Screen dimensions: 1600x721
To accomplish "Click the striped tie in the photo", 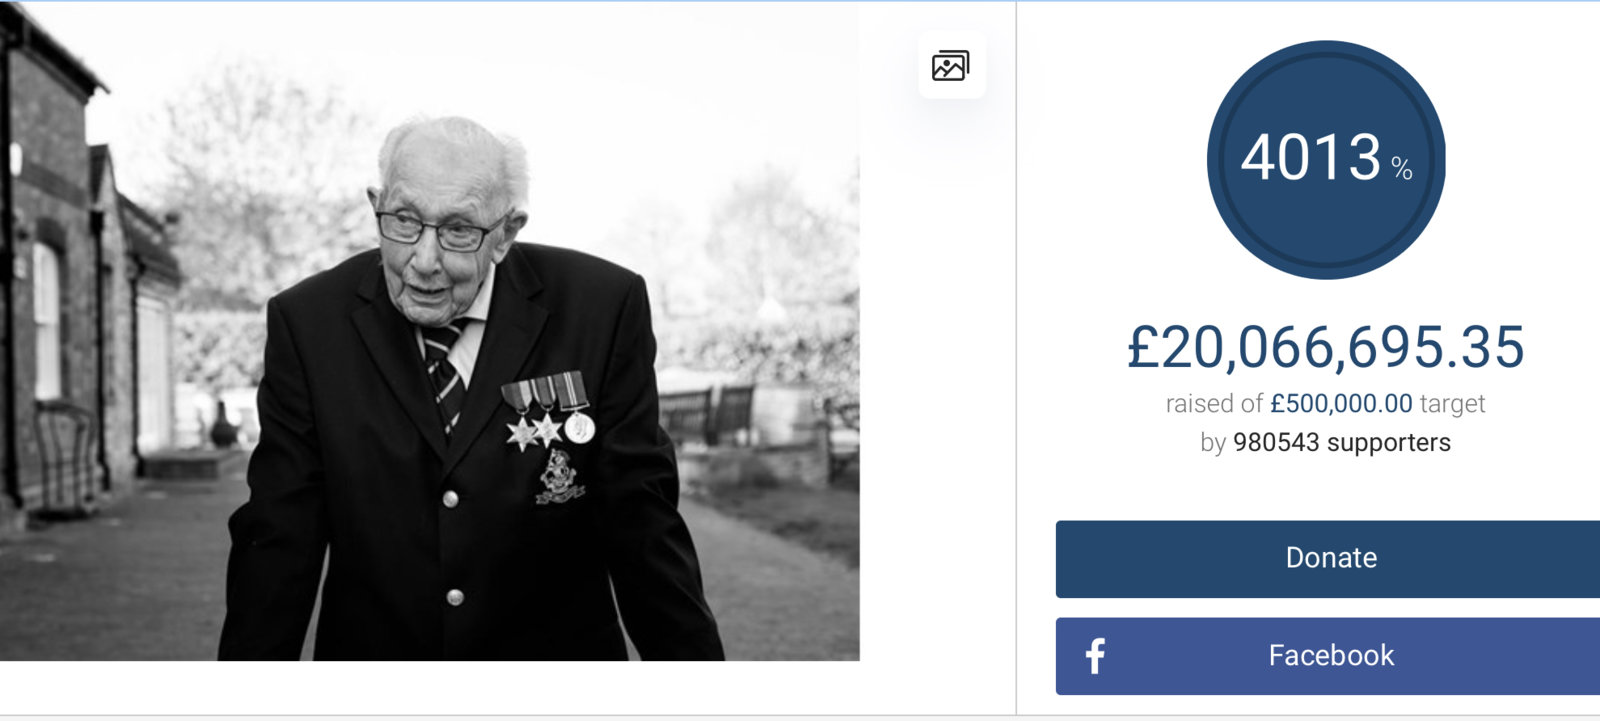I will coord(444,375).
